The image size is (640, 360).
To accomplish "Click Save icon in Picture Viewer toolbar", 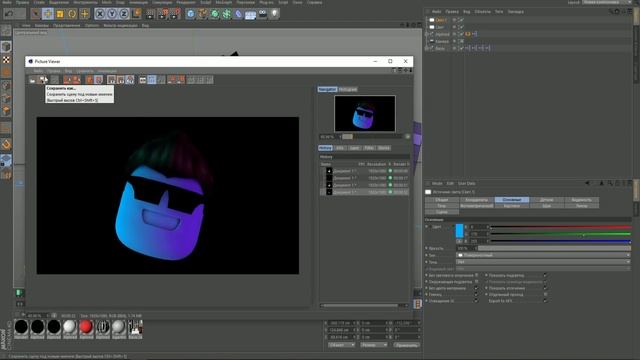I will click(x=43, y=80).
